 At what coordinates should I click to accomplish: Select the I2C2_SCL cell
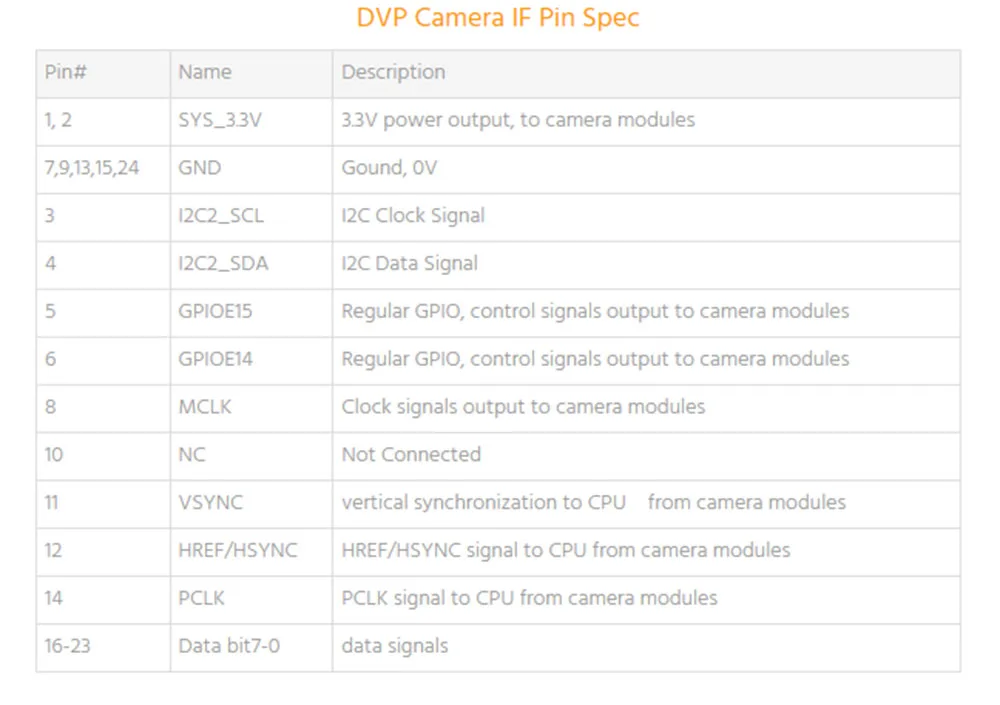[x=251, y=218]
